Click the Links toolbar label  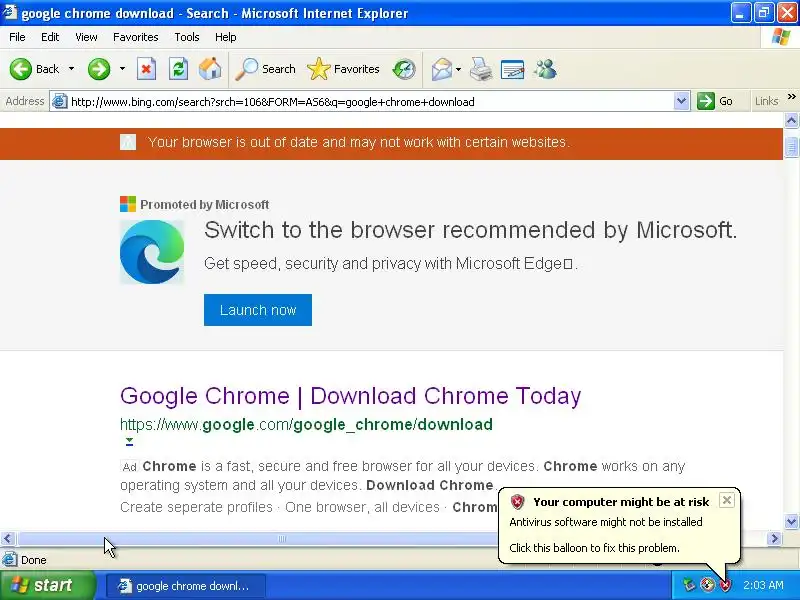[766, 101]
